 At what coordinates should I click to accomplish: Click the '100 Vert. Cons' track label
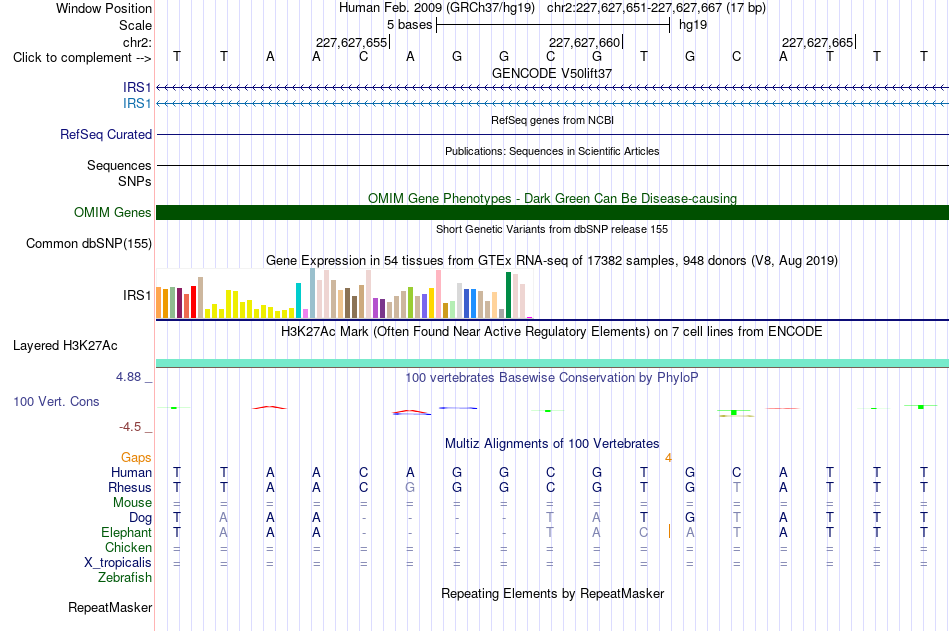click(x=56, y=401)
